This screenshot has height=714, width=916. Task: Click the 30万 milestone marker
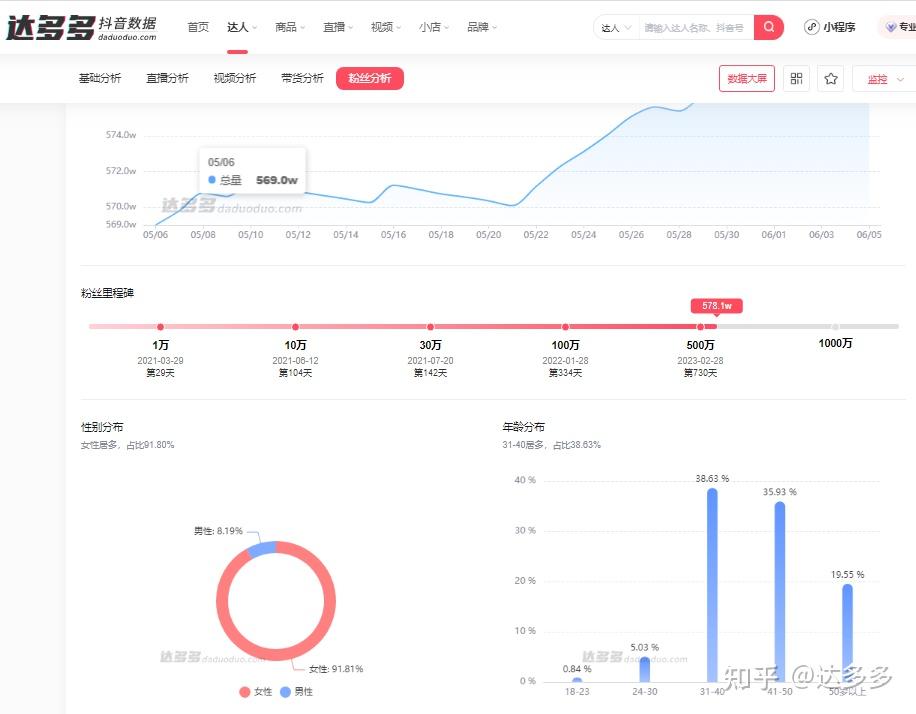tap(431, 327)
